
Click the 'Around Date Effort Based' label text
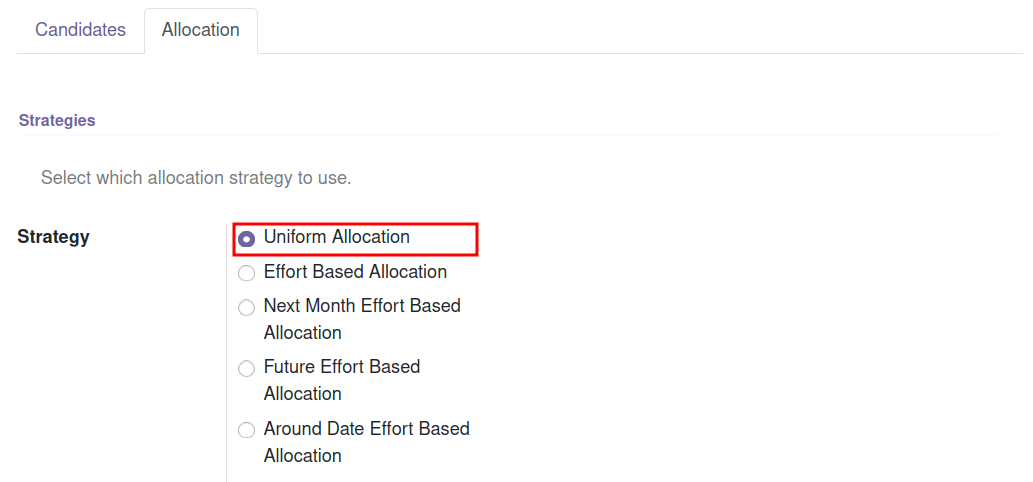click(367, 429)
